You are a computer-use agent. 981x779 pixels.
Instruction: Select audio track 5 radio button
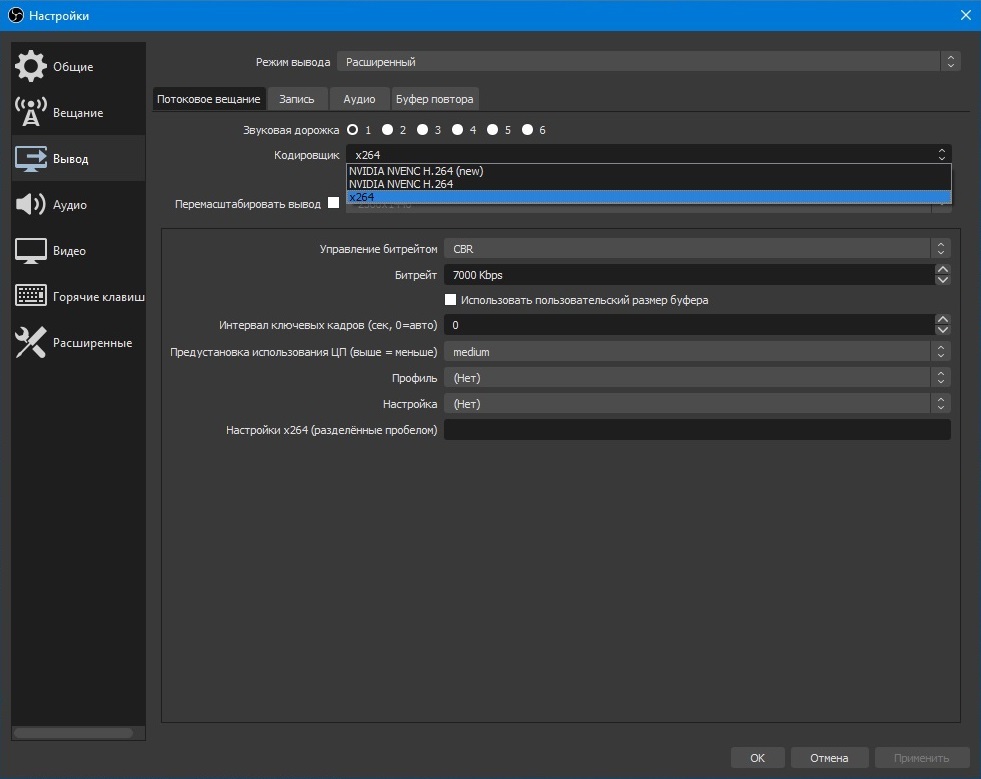point(493,130)
